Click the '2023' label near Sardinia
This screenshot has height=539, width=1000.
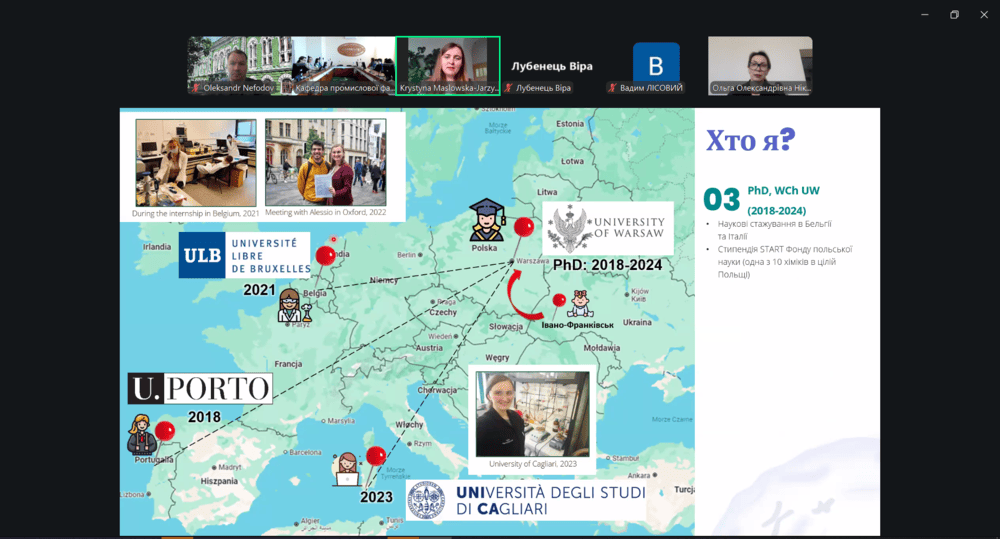pyautogui.click(x=376, y=498)
